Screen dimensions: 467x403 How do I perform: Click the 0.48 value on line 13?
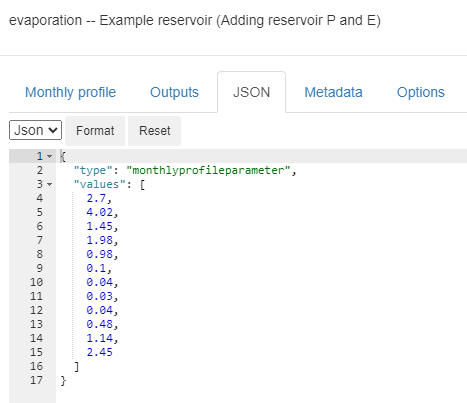99,324
